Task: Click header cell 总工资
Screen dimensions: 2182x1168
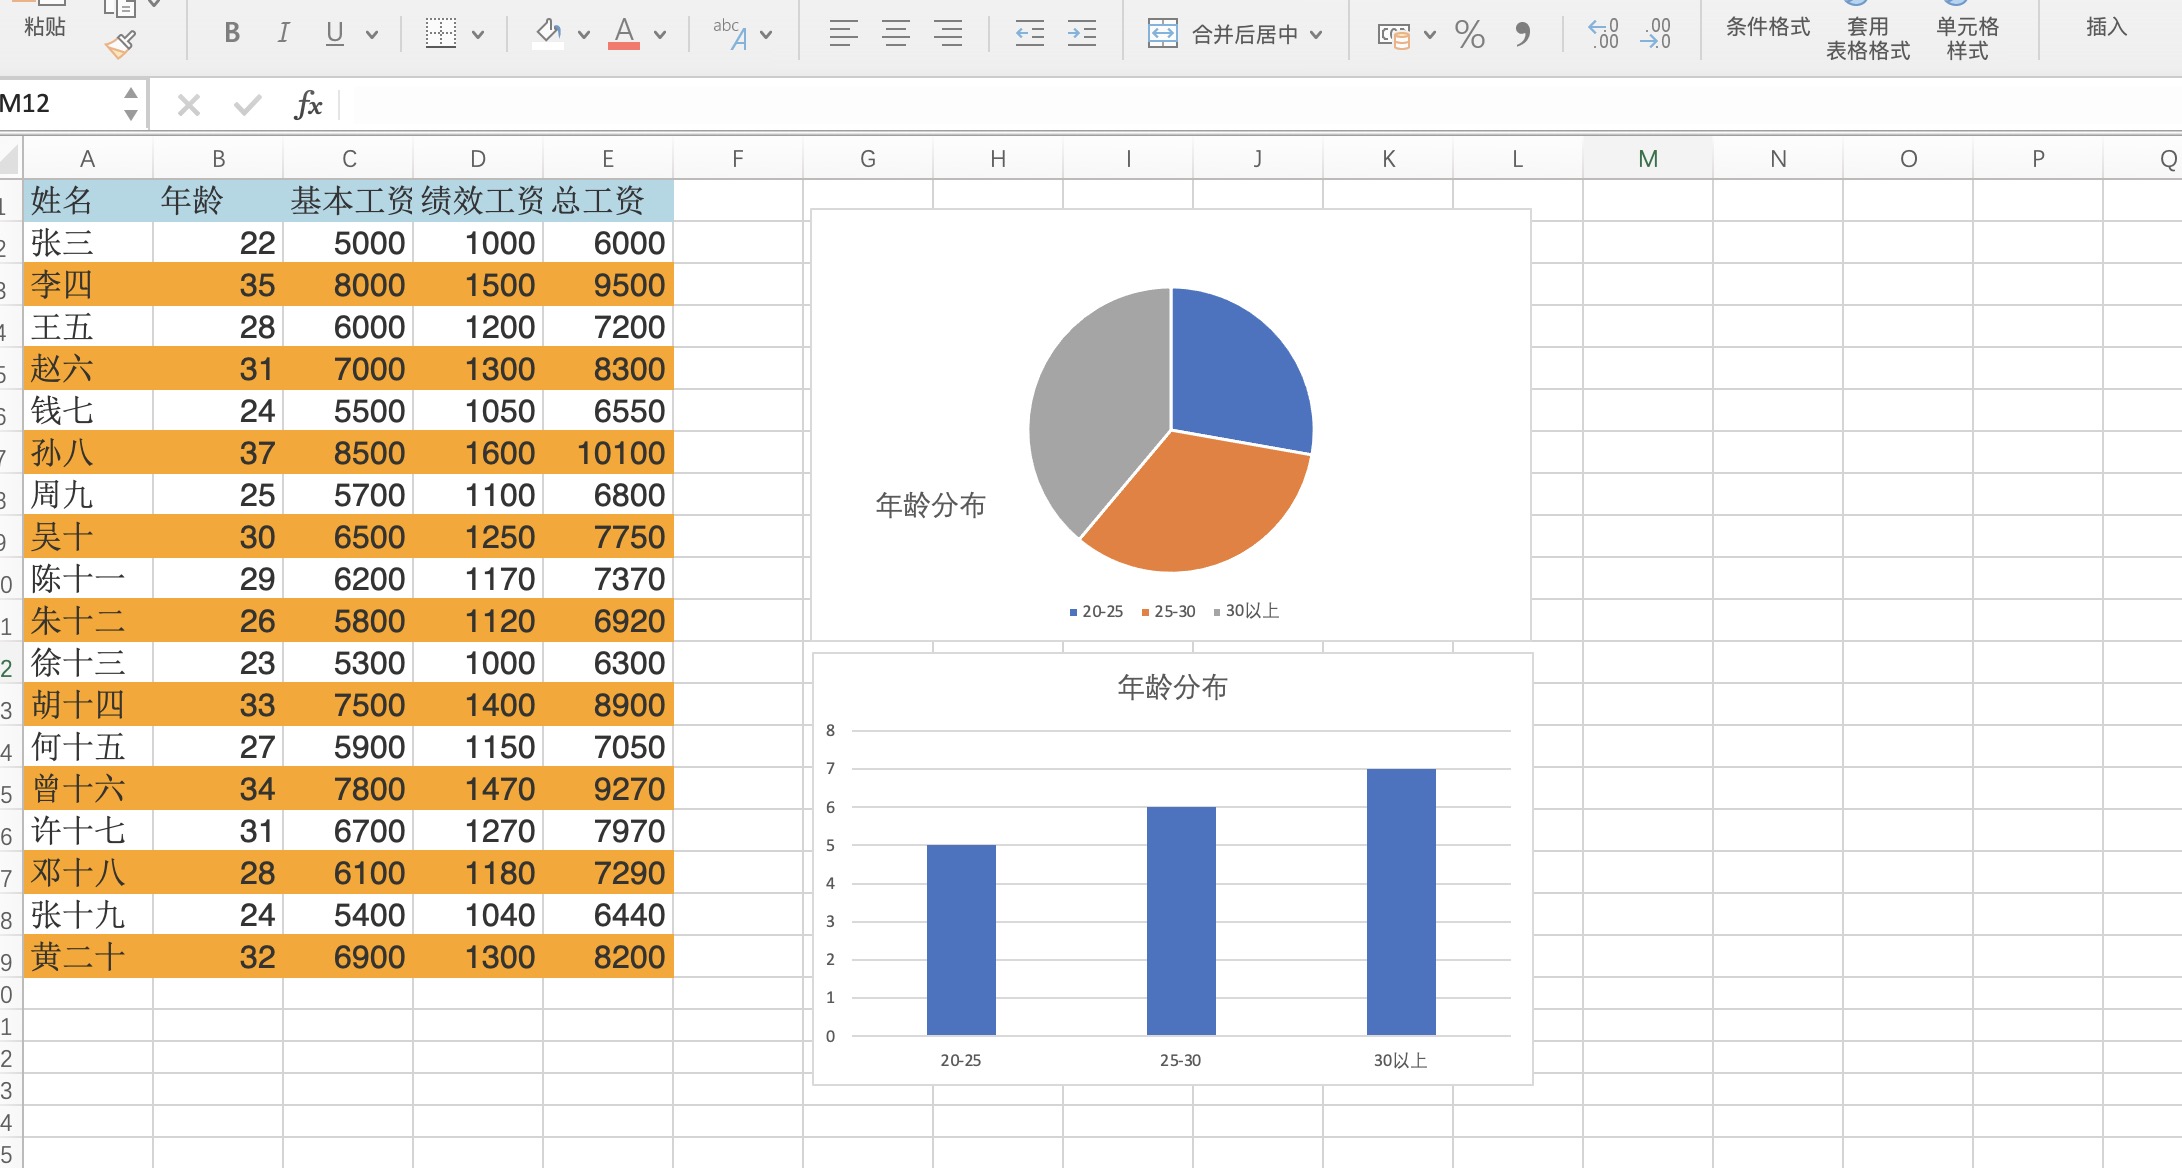Action: (x=608, y=201)
